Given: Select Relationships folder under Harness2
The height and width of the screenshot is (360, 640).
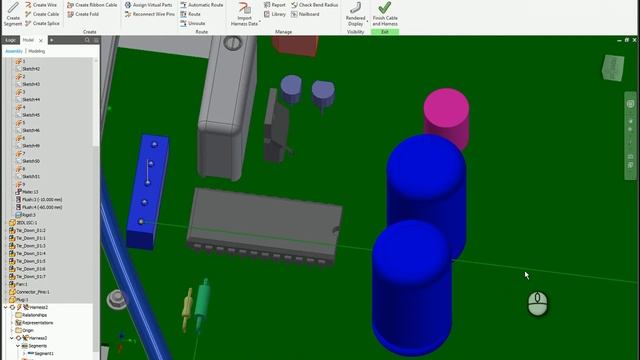Looking at the screenshot, I should pos(34,315).
